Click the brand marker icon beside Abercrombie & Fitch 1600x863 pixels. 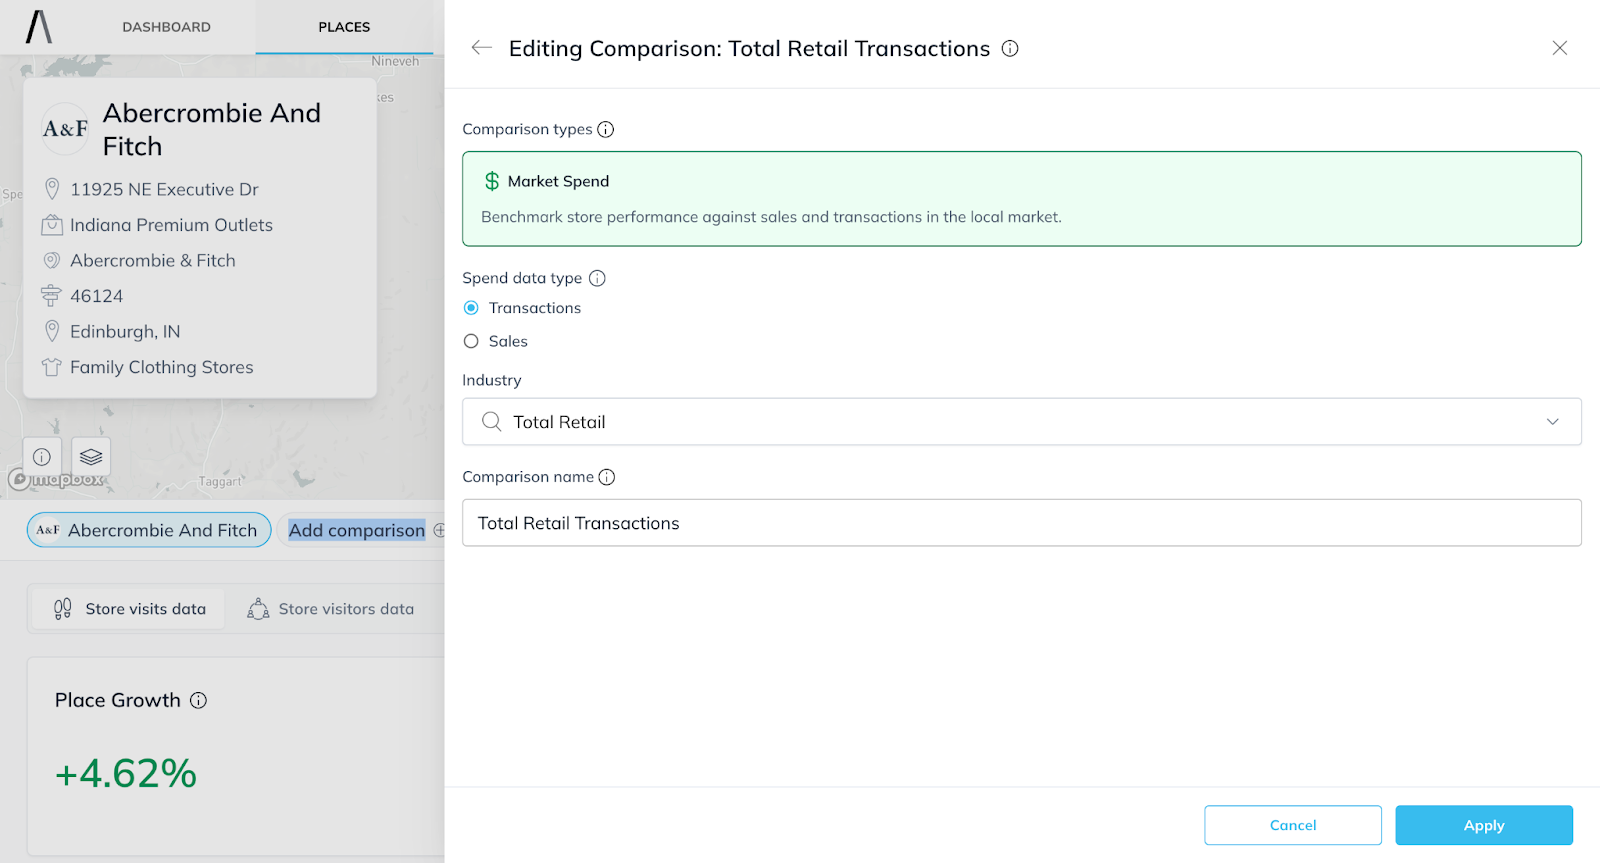52,260
